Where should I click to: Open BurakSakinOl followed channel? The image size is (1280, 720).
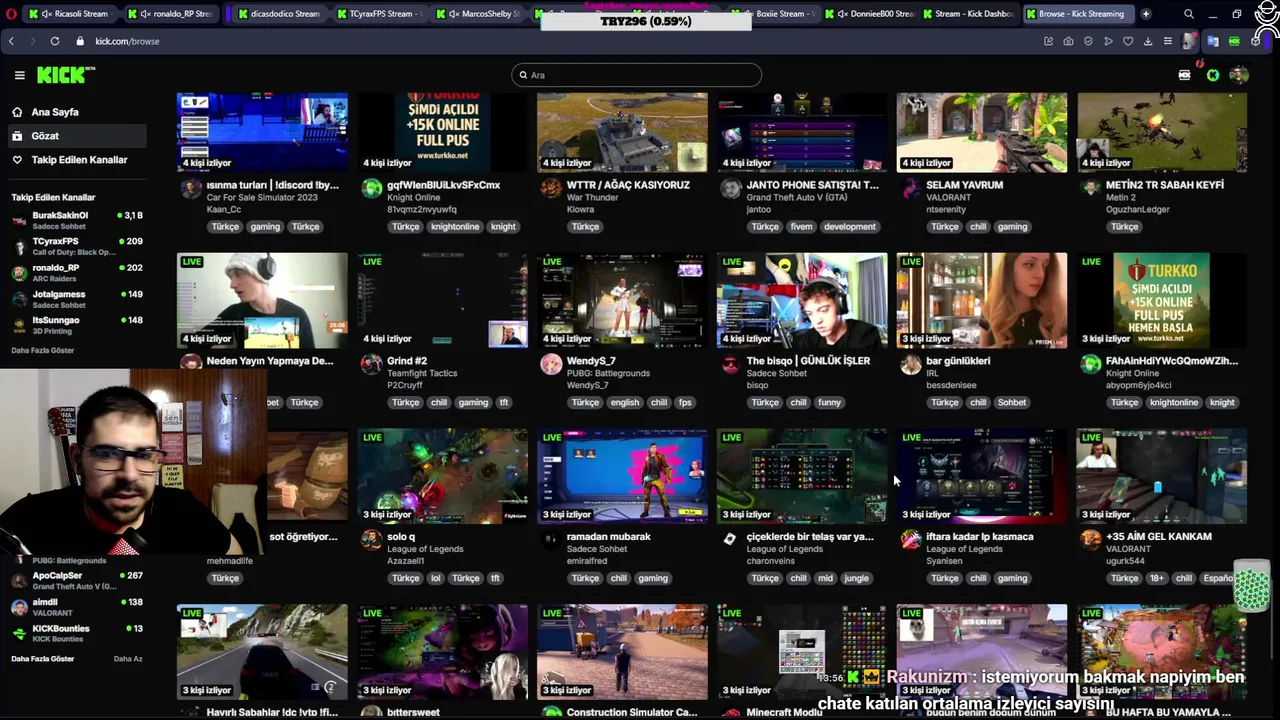click(78, 220)
